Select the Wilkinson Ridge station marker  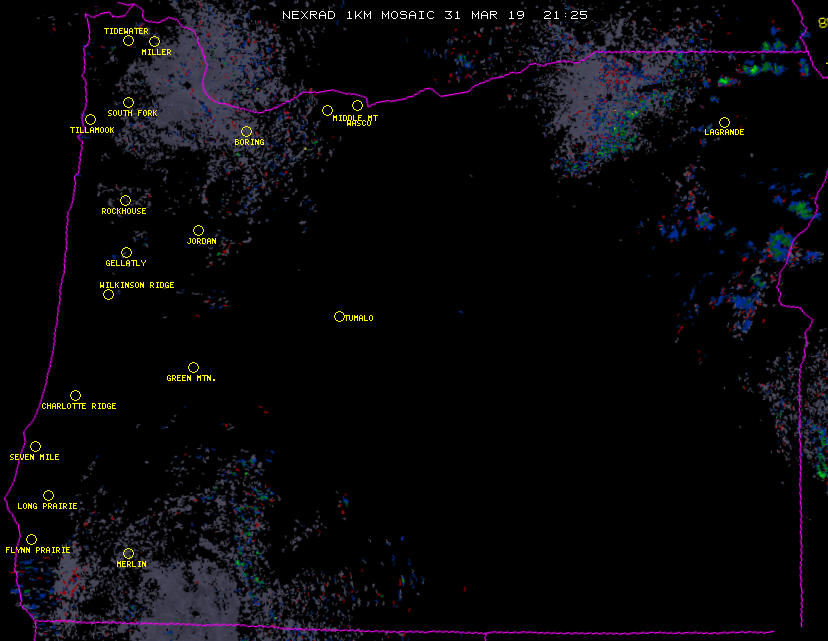coord(108,294)
